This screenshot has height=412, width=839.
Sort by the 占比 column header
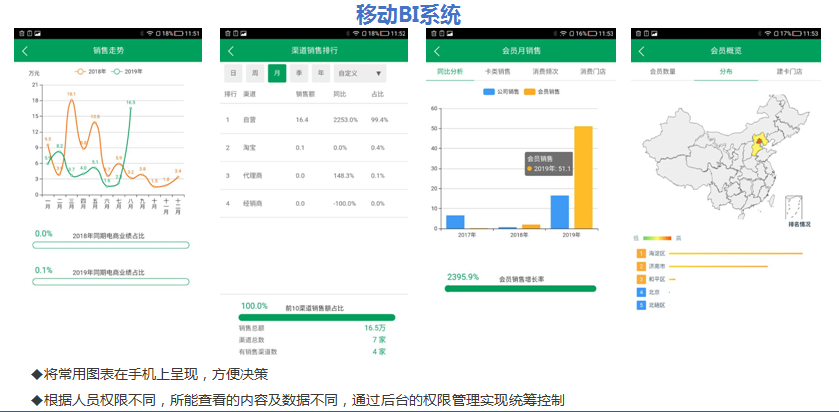coord(377,94)
